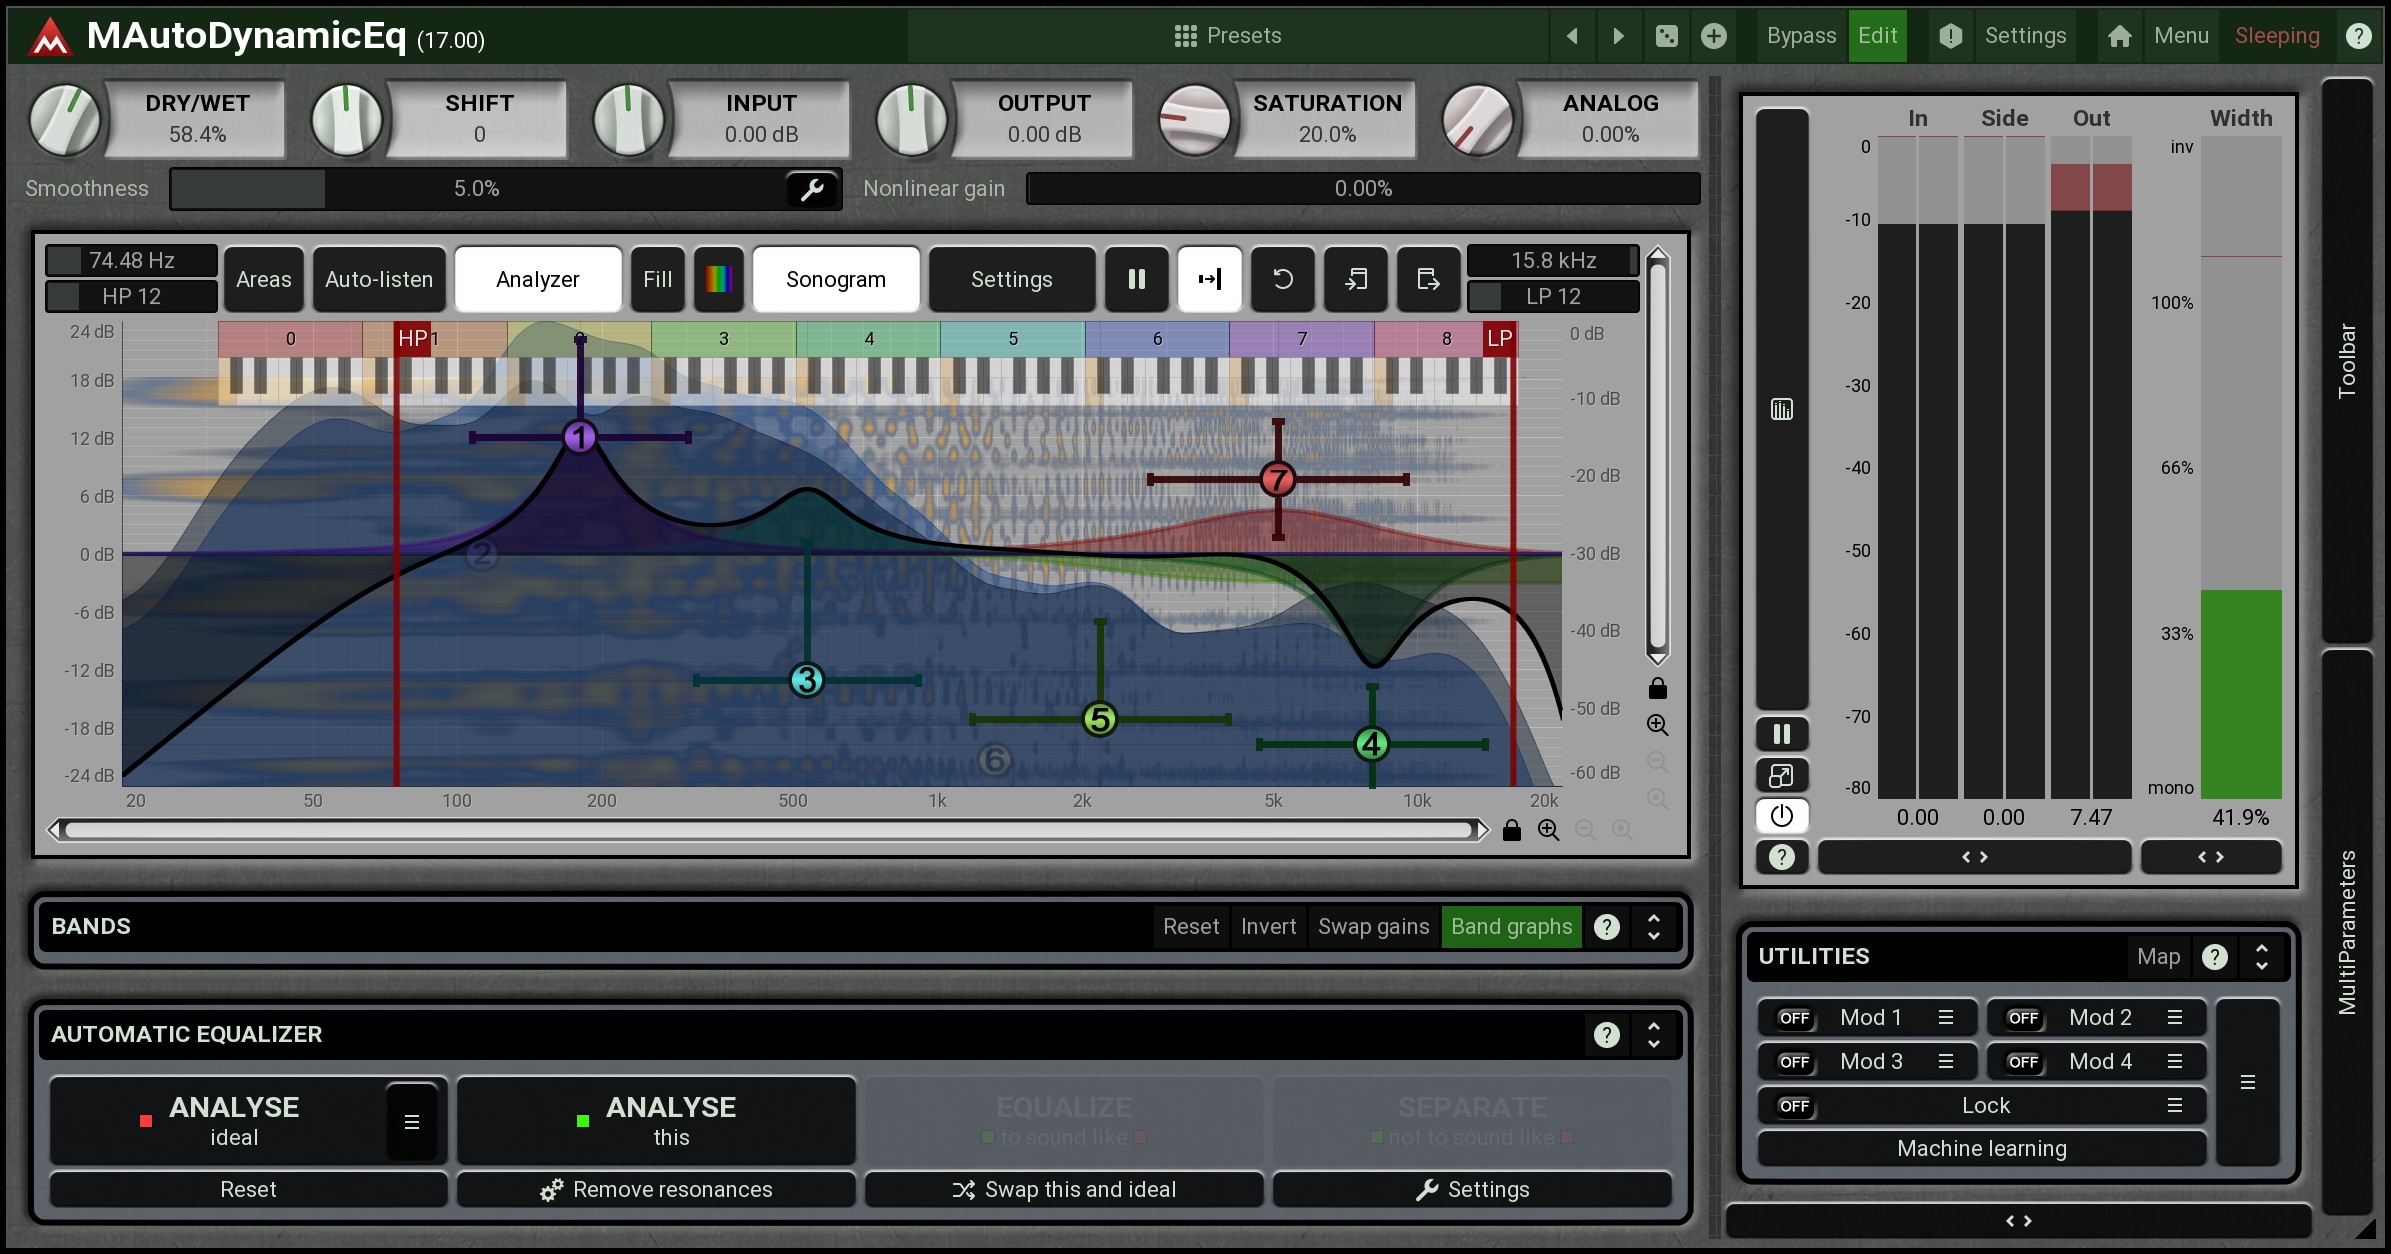Toggle the Lock OFF switch

(1794, 1106)
